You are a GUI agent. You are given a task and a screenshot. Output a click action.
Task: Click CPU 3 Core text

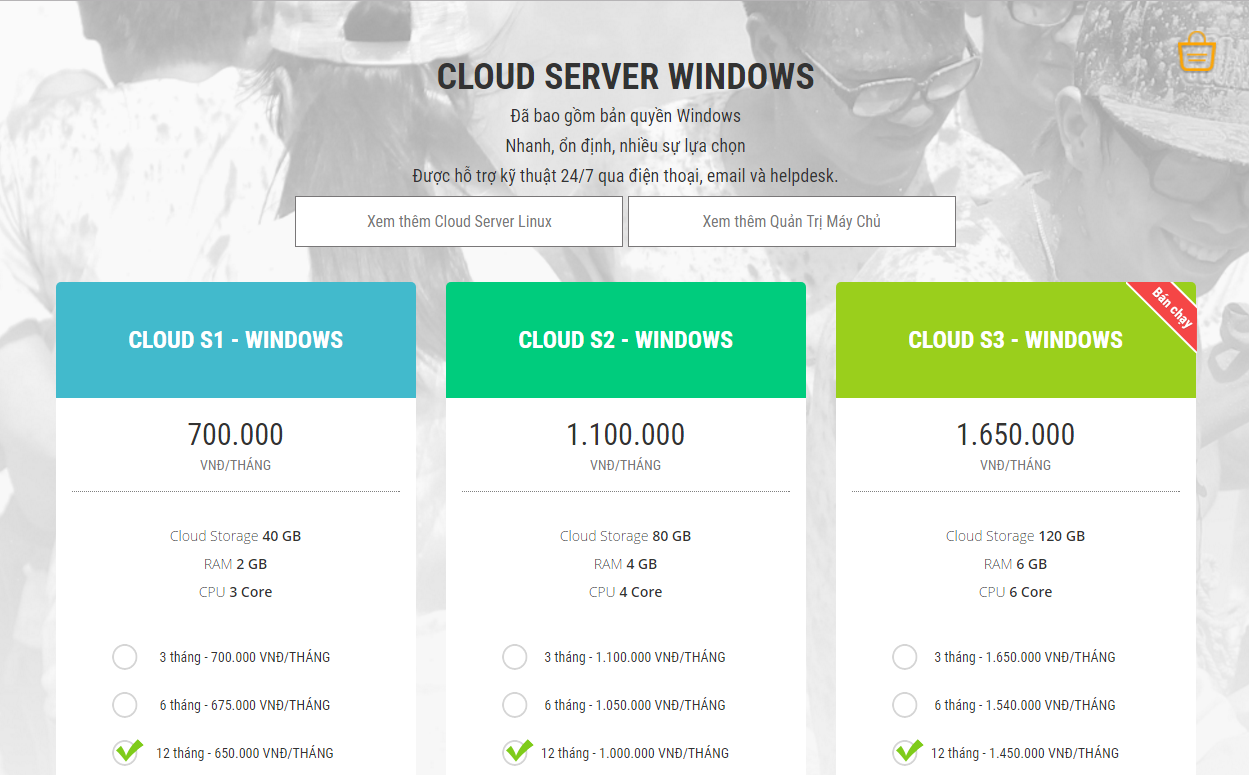click(x=236, y=592)
